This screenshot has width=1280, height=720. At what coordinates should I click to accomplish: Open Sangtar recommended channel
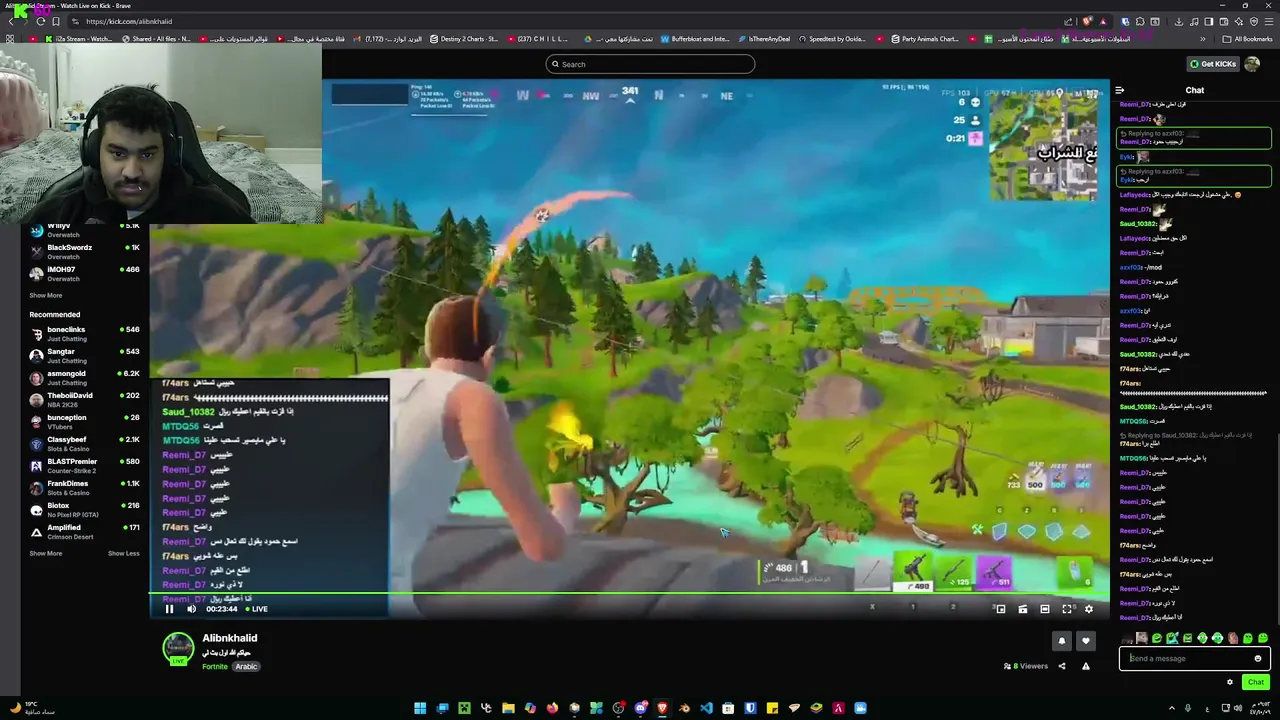click(x=85, y=355)
